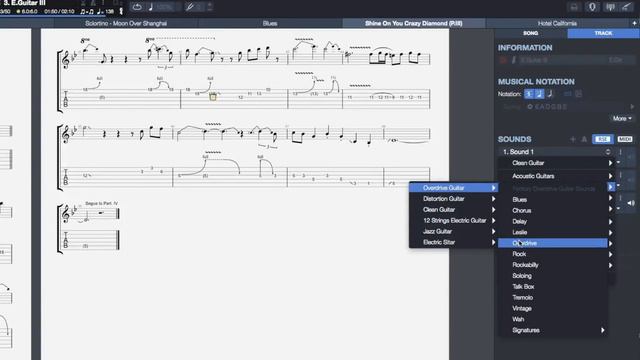The image size is (640, 360).
Task: Switch to SONG inspector tab
Action: [x=531, y=33]
